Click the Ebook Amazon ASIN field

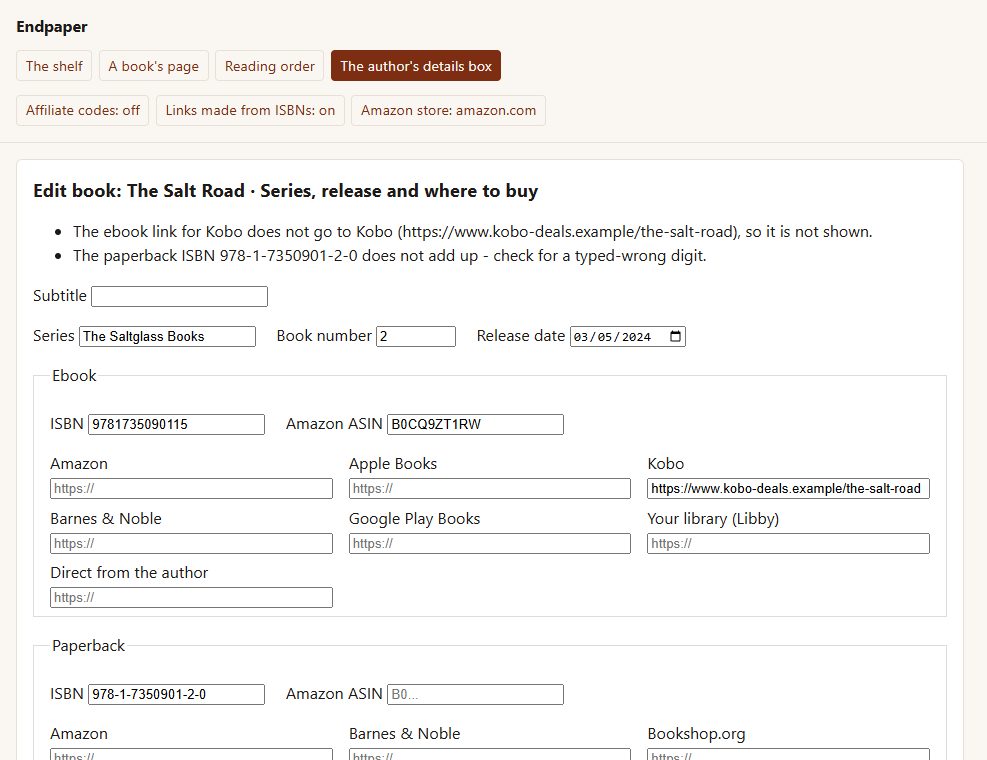[475, 424]
